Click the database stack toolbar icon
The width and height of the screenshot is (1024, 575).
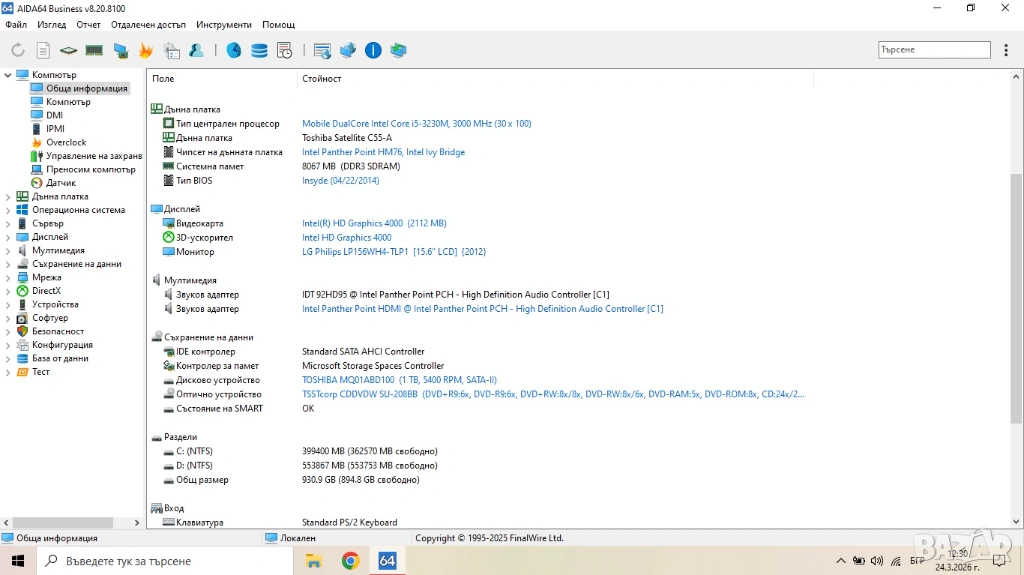(259, 50)
